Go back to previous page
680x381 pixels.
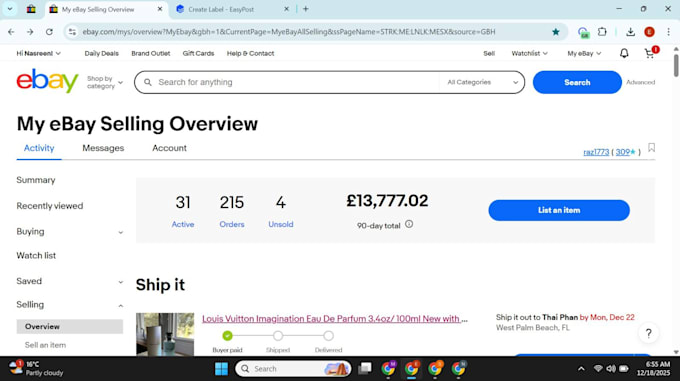11,32
